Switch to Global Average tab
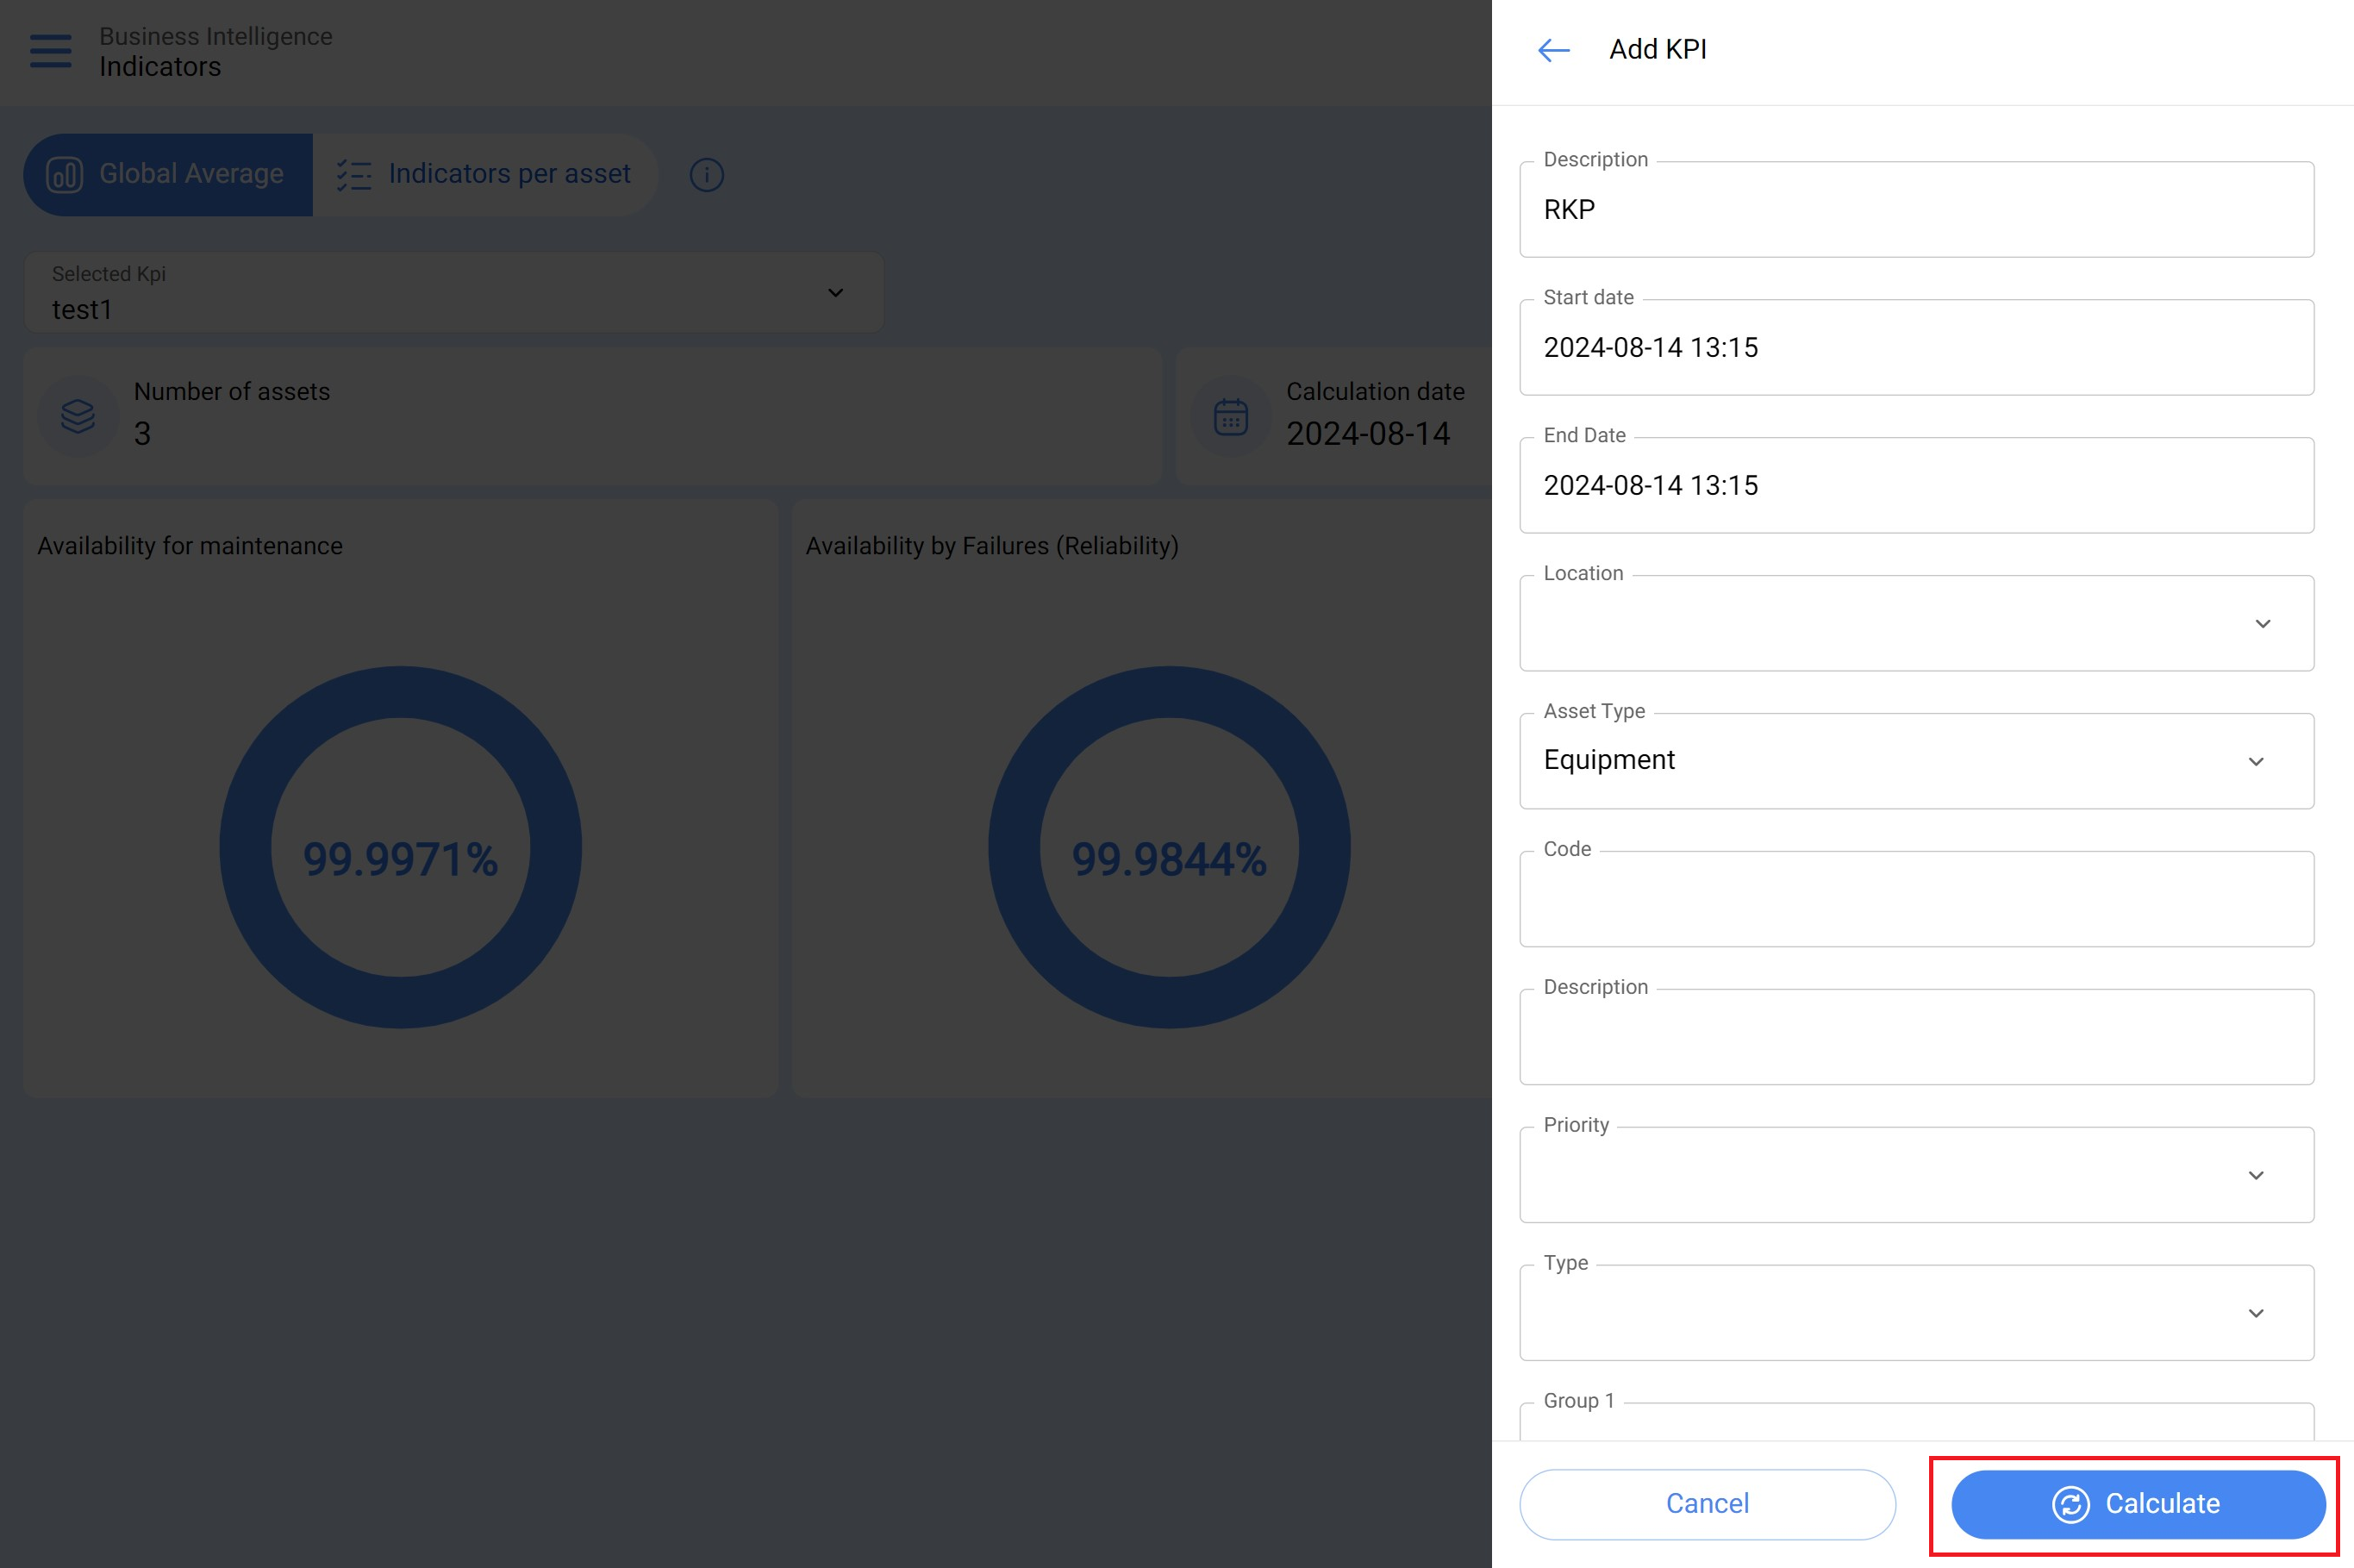This screenshot has width=2354, height=1568. point(168,175)
